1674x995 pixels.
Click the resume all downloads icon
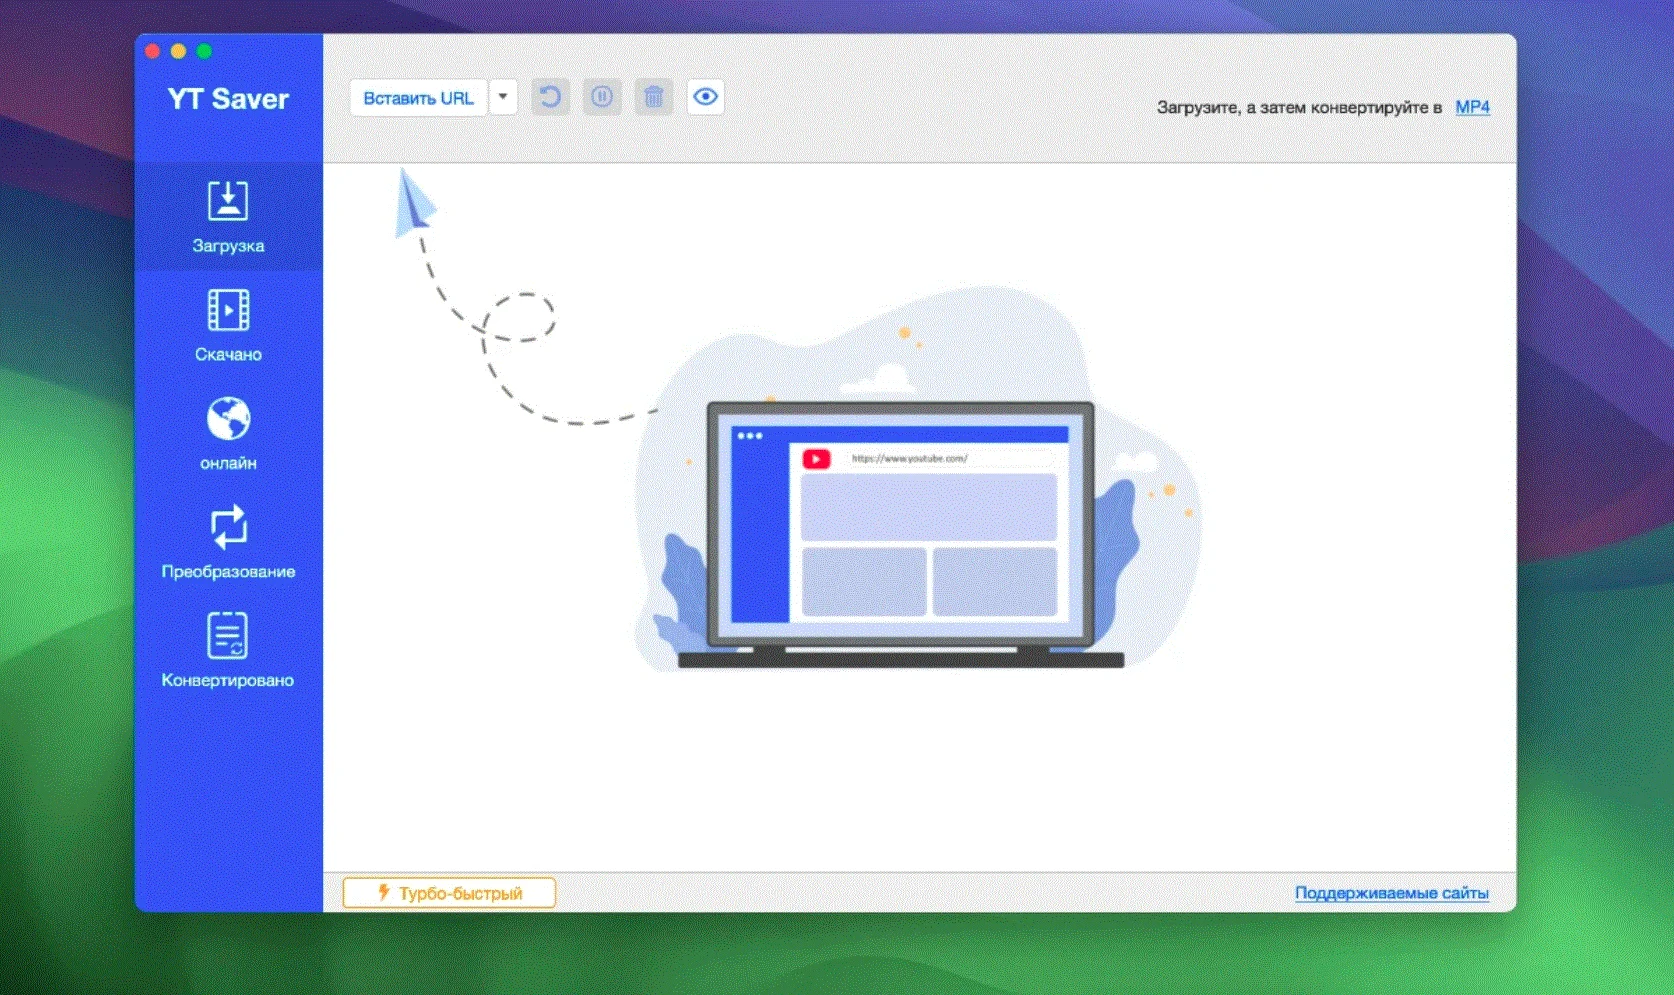[550, 97]
